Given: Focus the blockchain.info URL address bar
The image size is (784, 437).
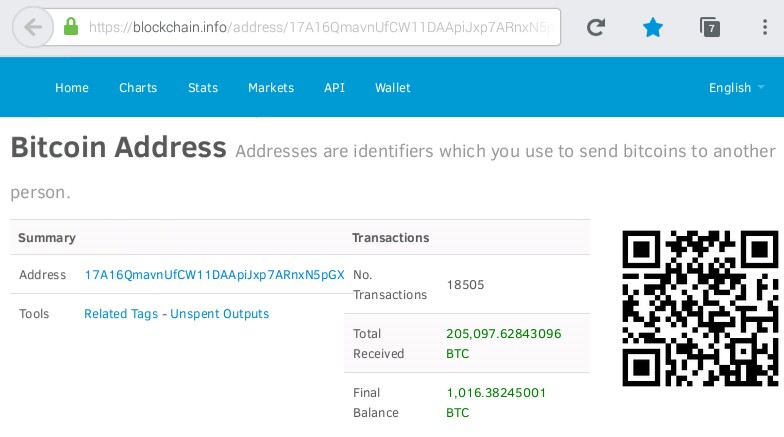Looking at the screenshot, I should [x=320, y=27].
